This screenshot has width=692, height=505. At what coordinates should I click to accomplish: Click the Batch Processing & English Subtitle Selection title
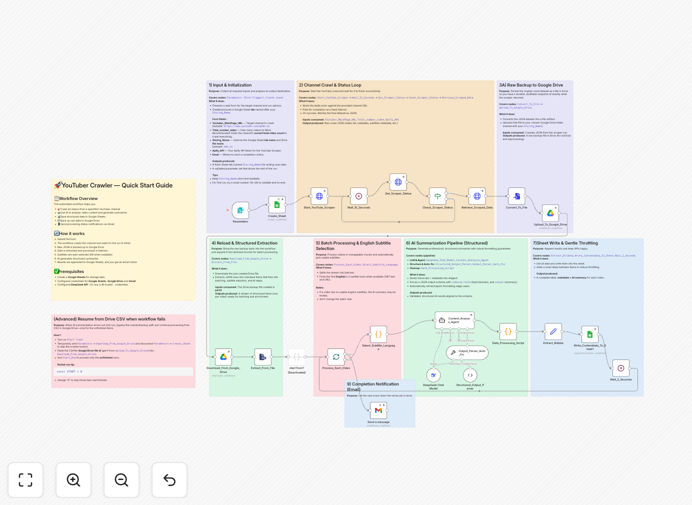[354, 246]
